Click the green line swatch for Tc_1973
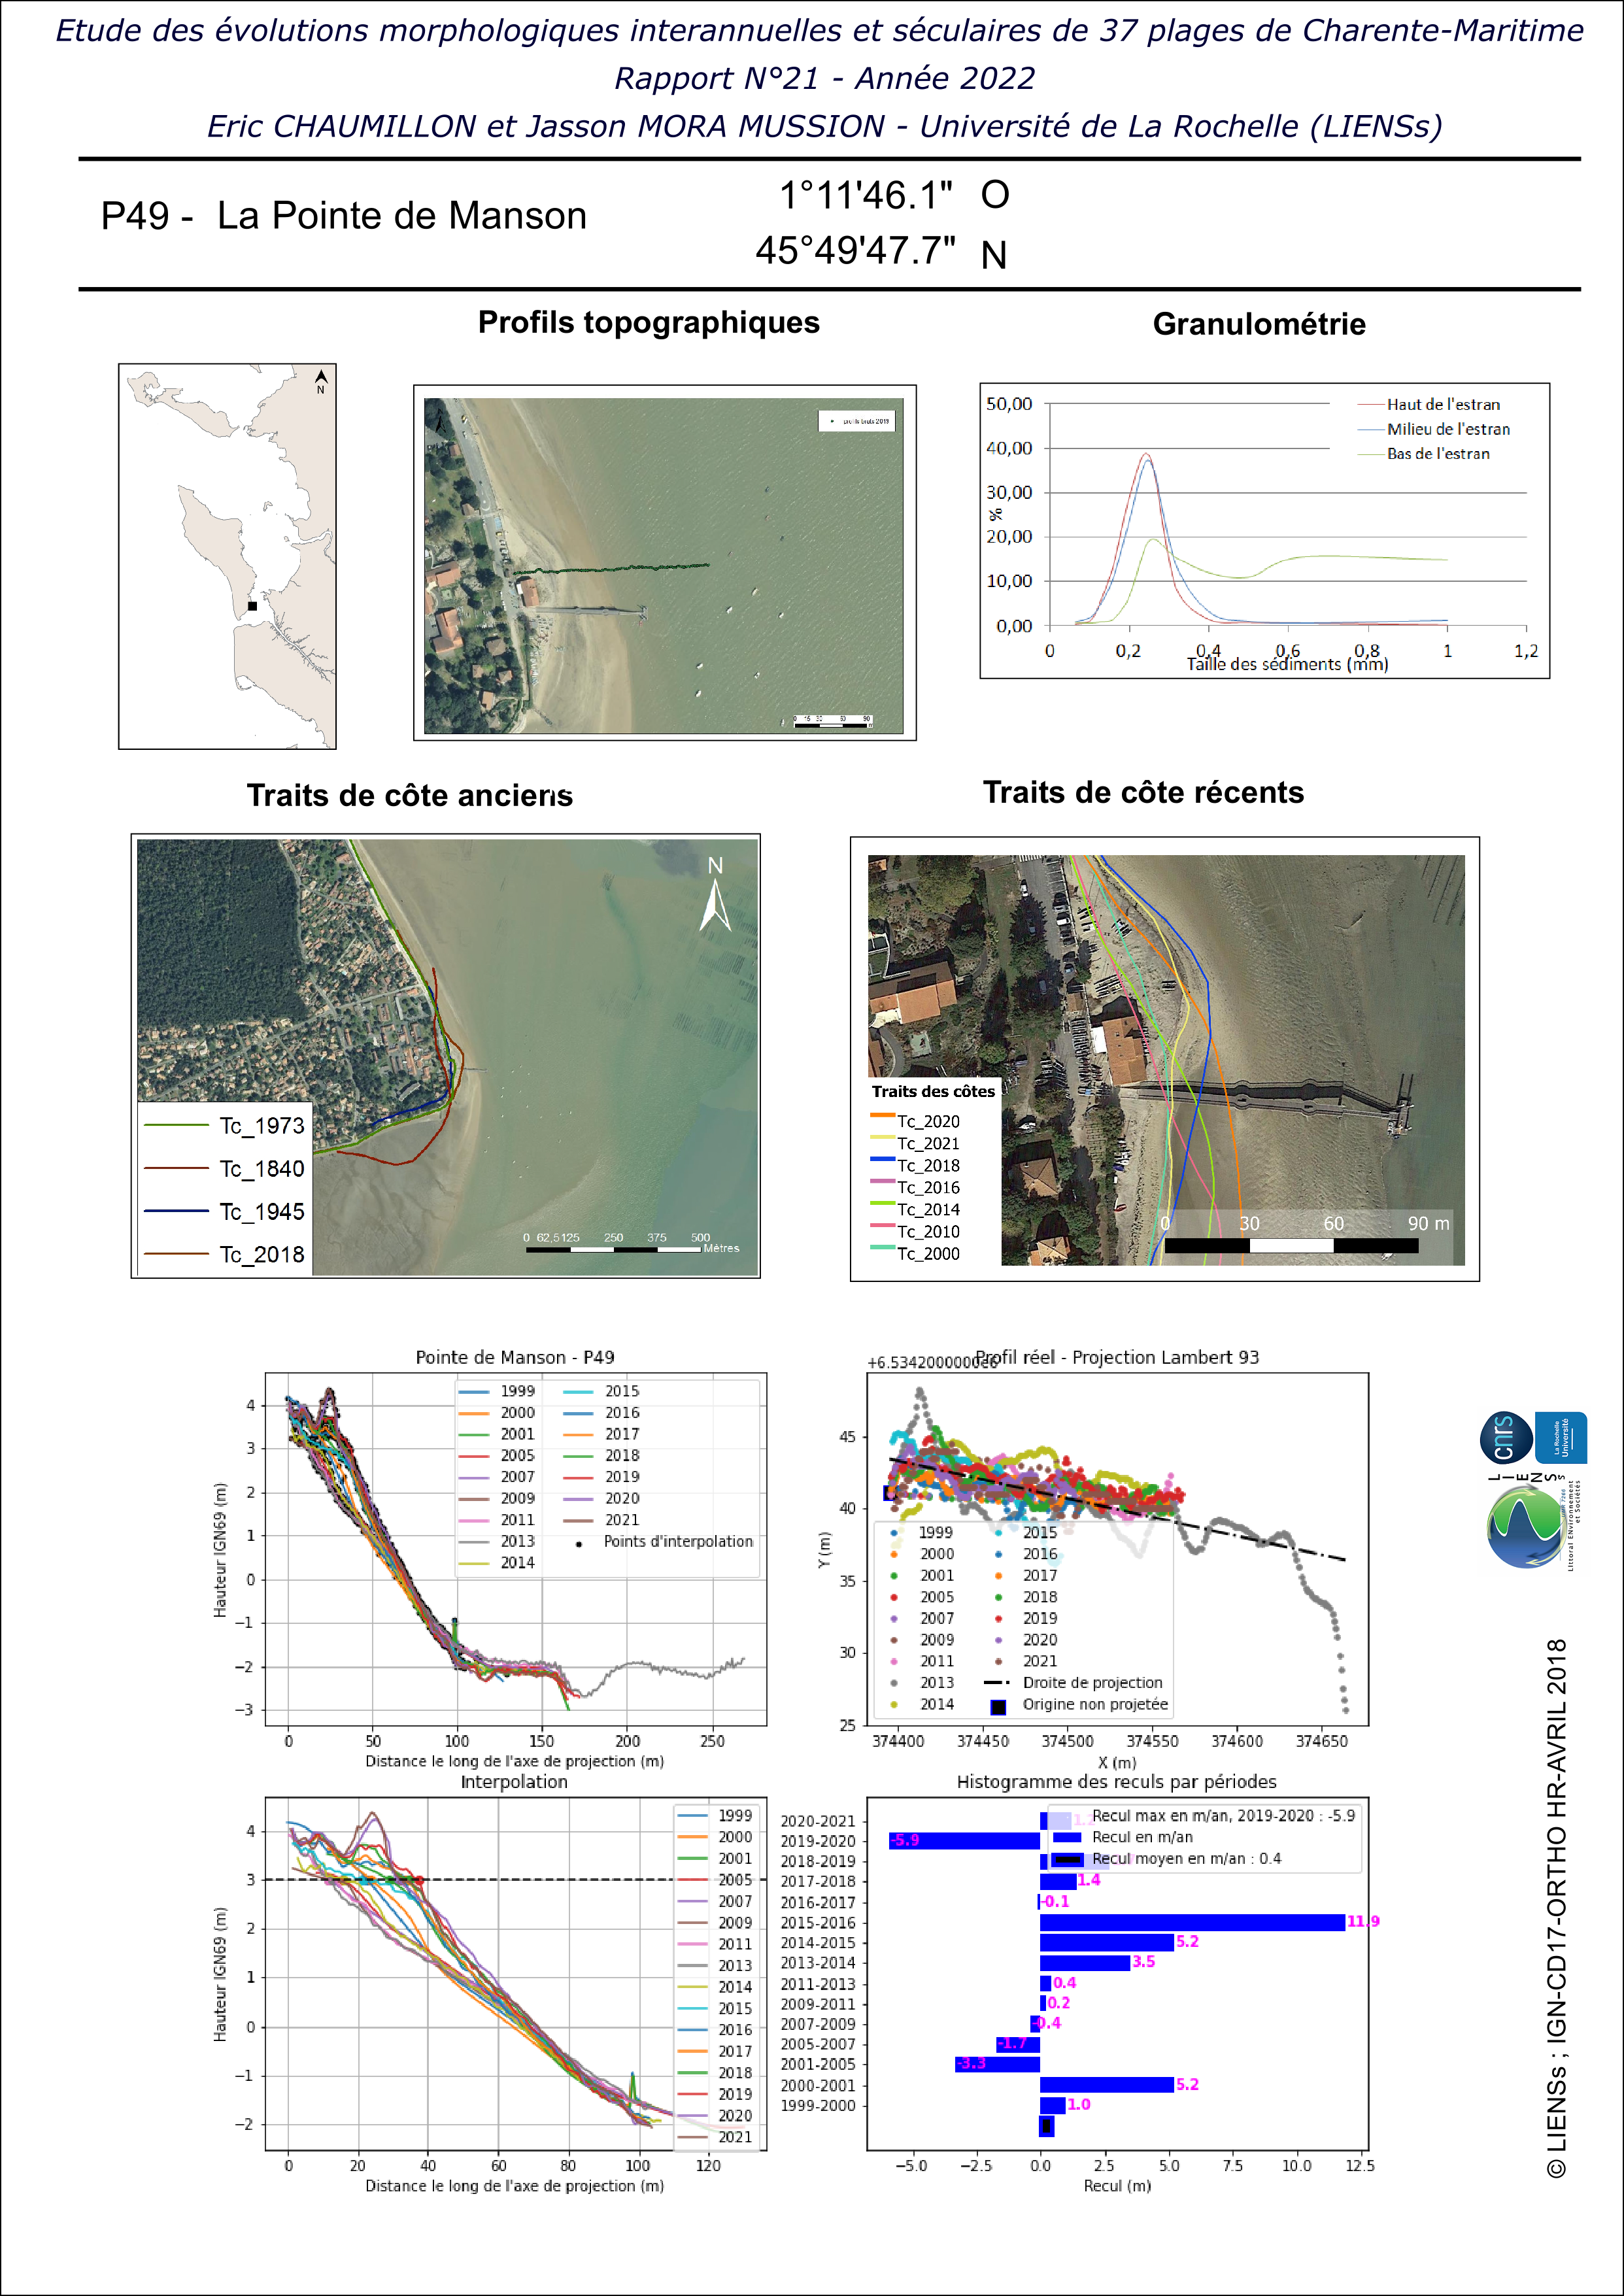 point(175,1125)
